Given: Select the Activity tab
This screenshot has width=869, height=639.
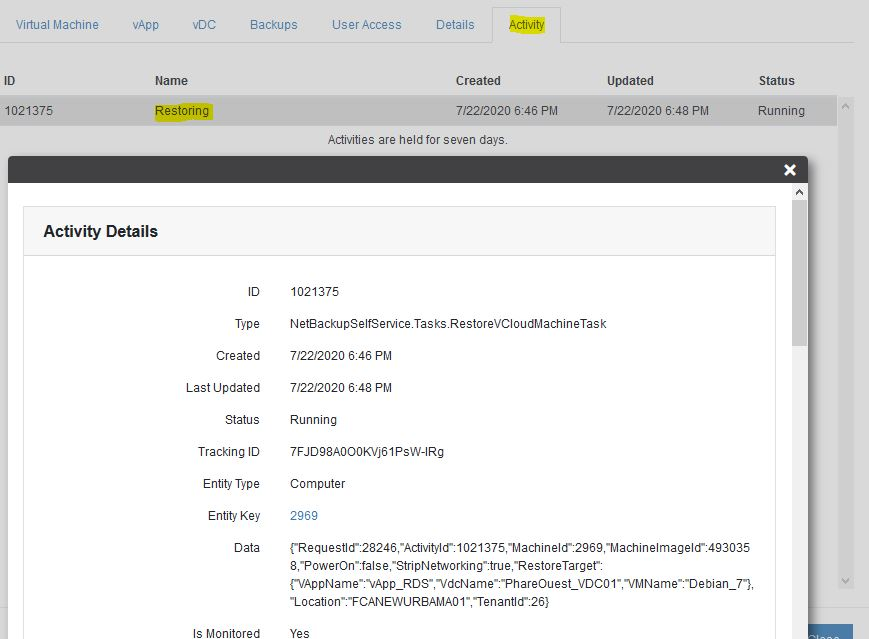Looking at the screenshot, I should pos(526,25).
